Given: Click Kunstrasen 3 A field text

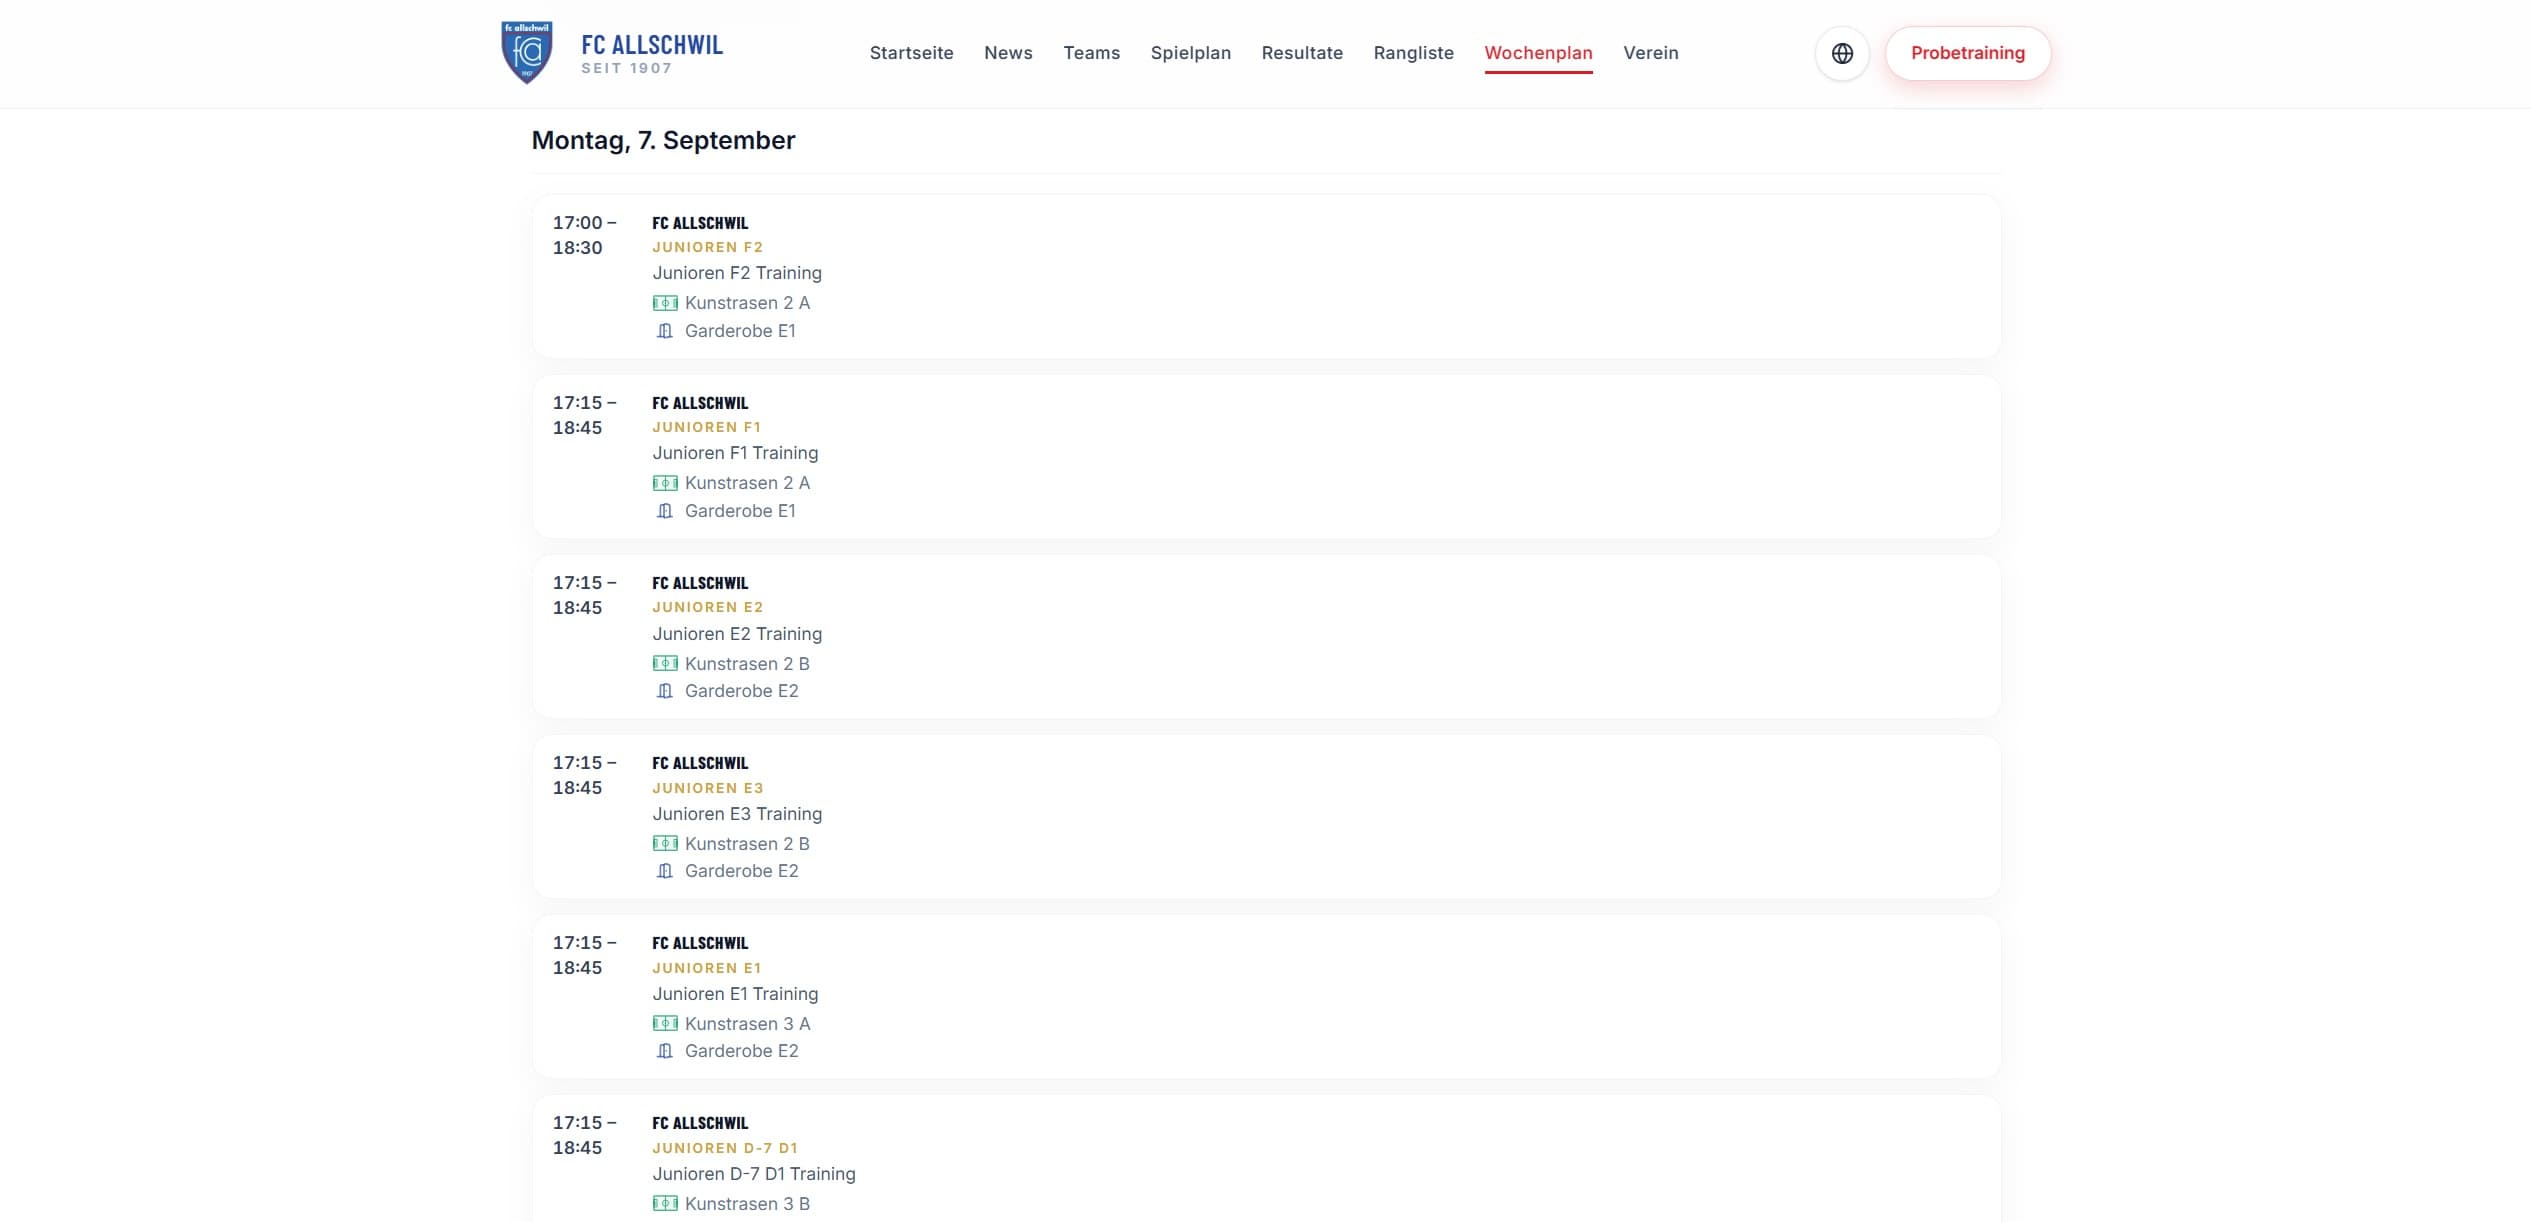Looking at the screenshot, I should [747, 1024].
